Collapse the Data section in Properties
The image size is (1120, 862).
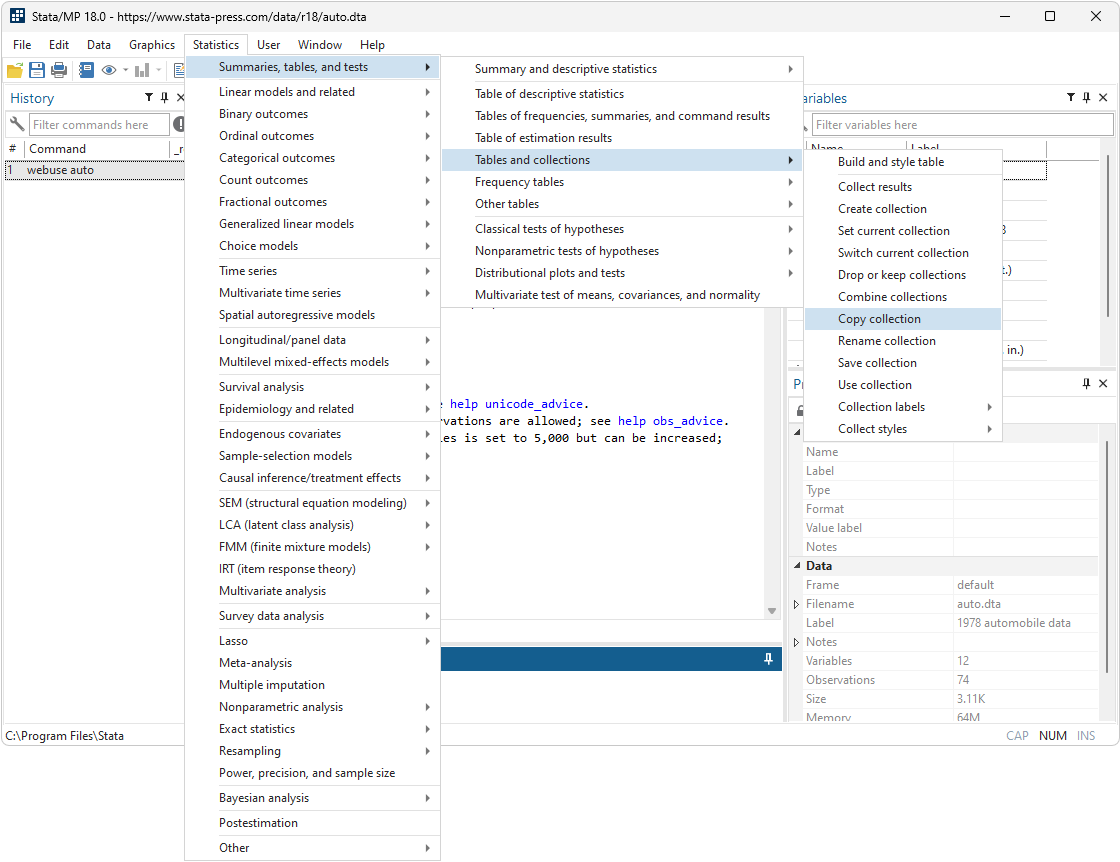pyautogui.click(x=797, y=566)
